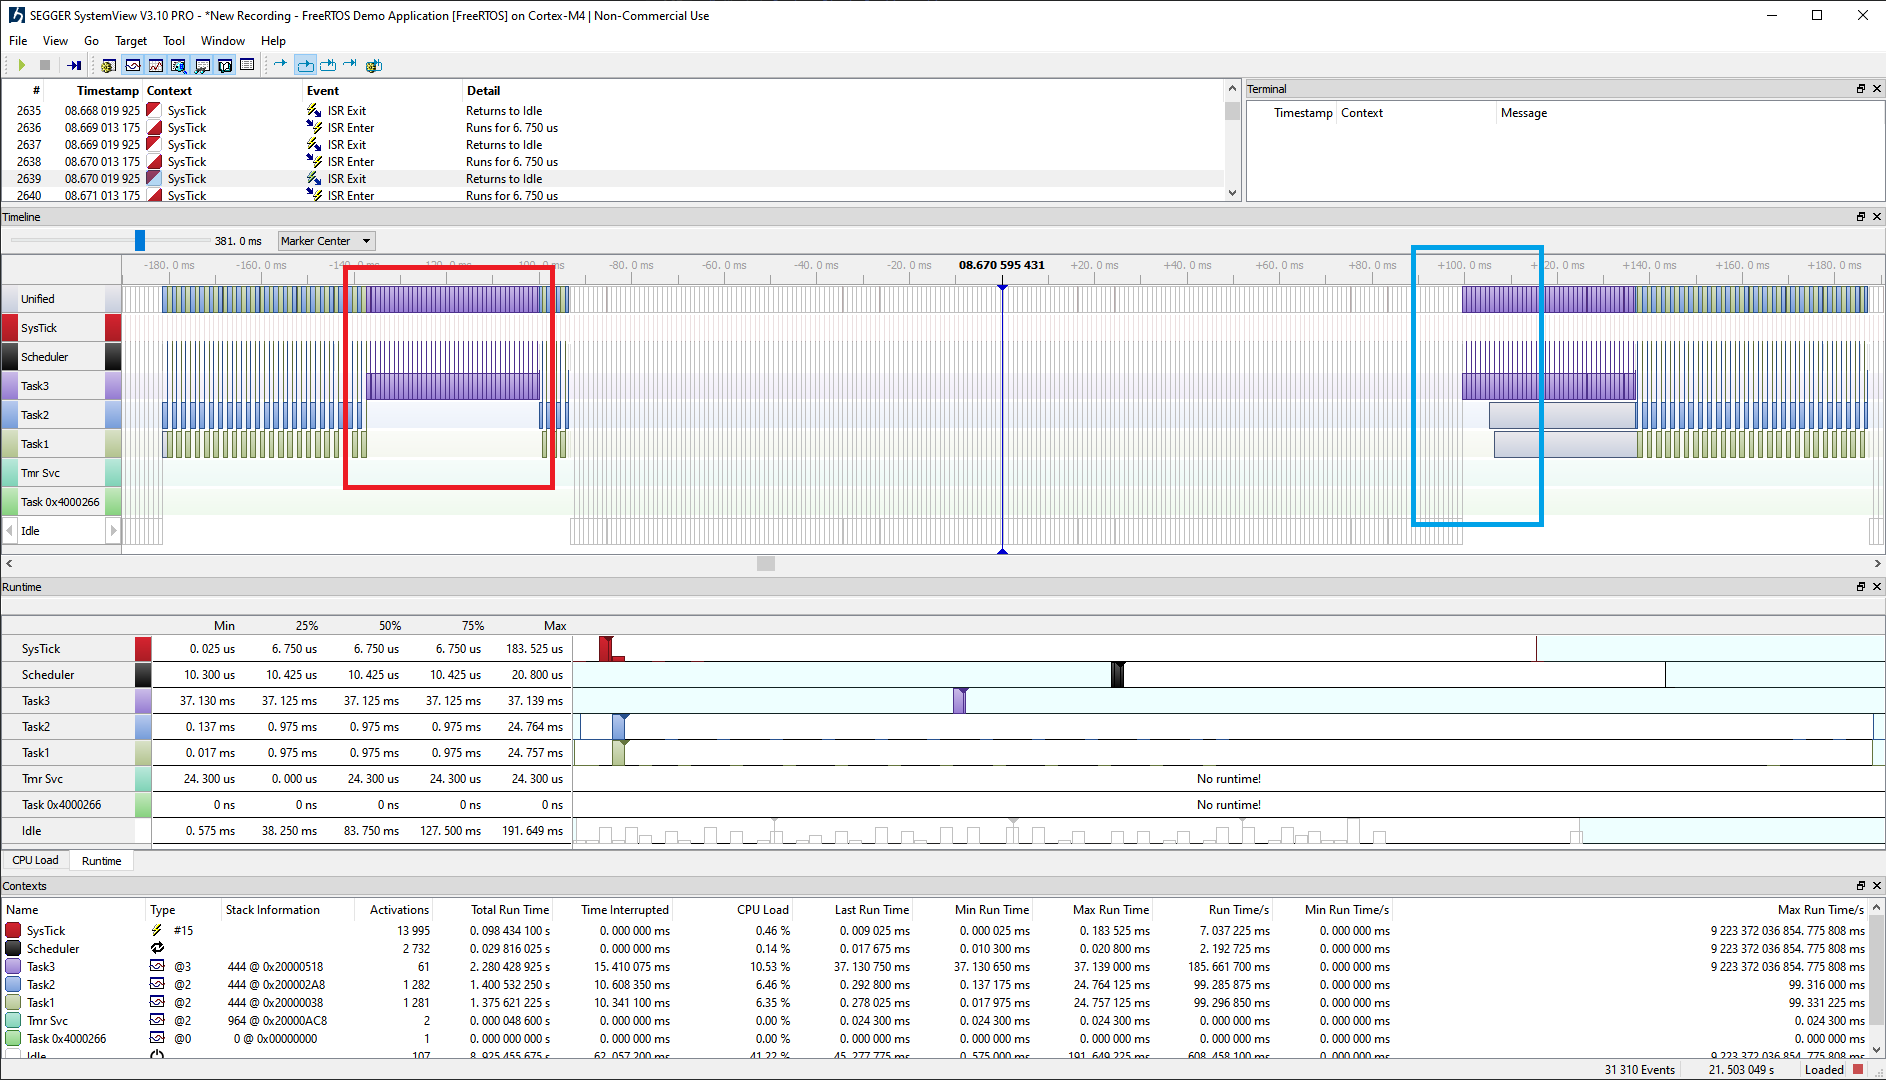Click the Total Run Time column header
Screen dimensions: 1886x1080
coord(509,910)
